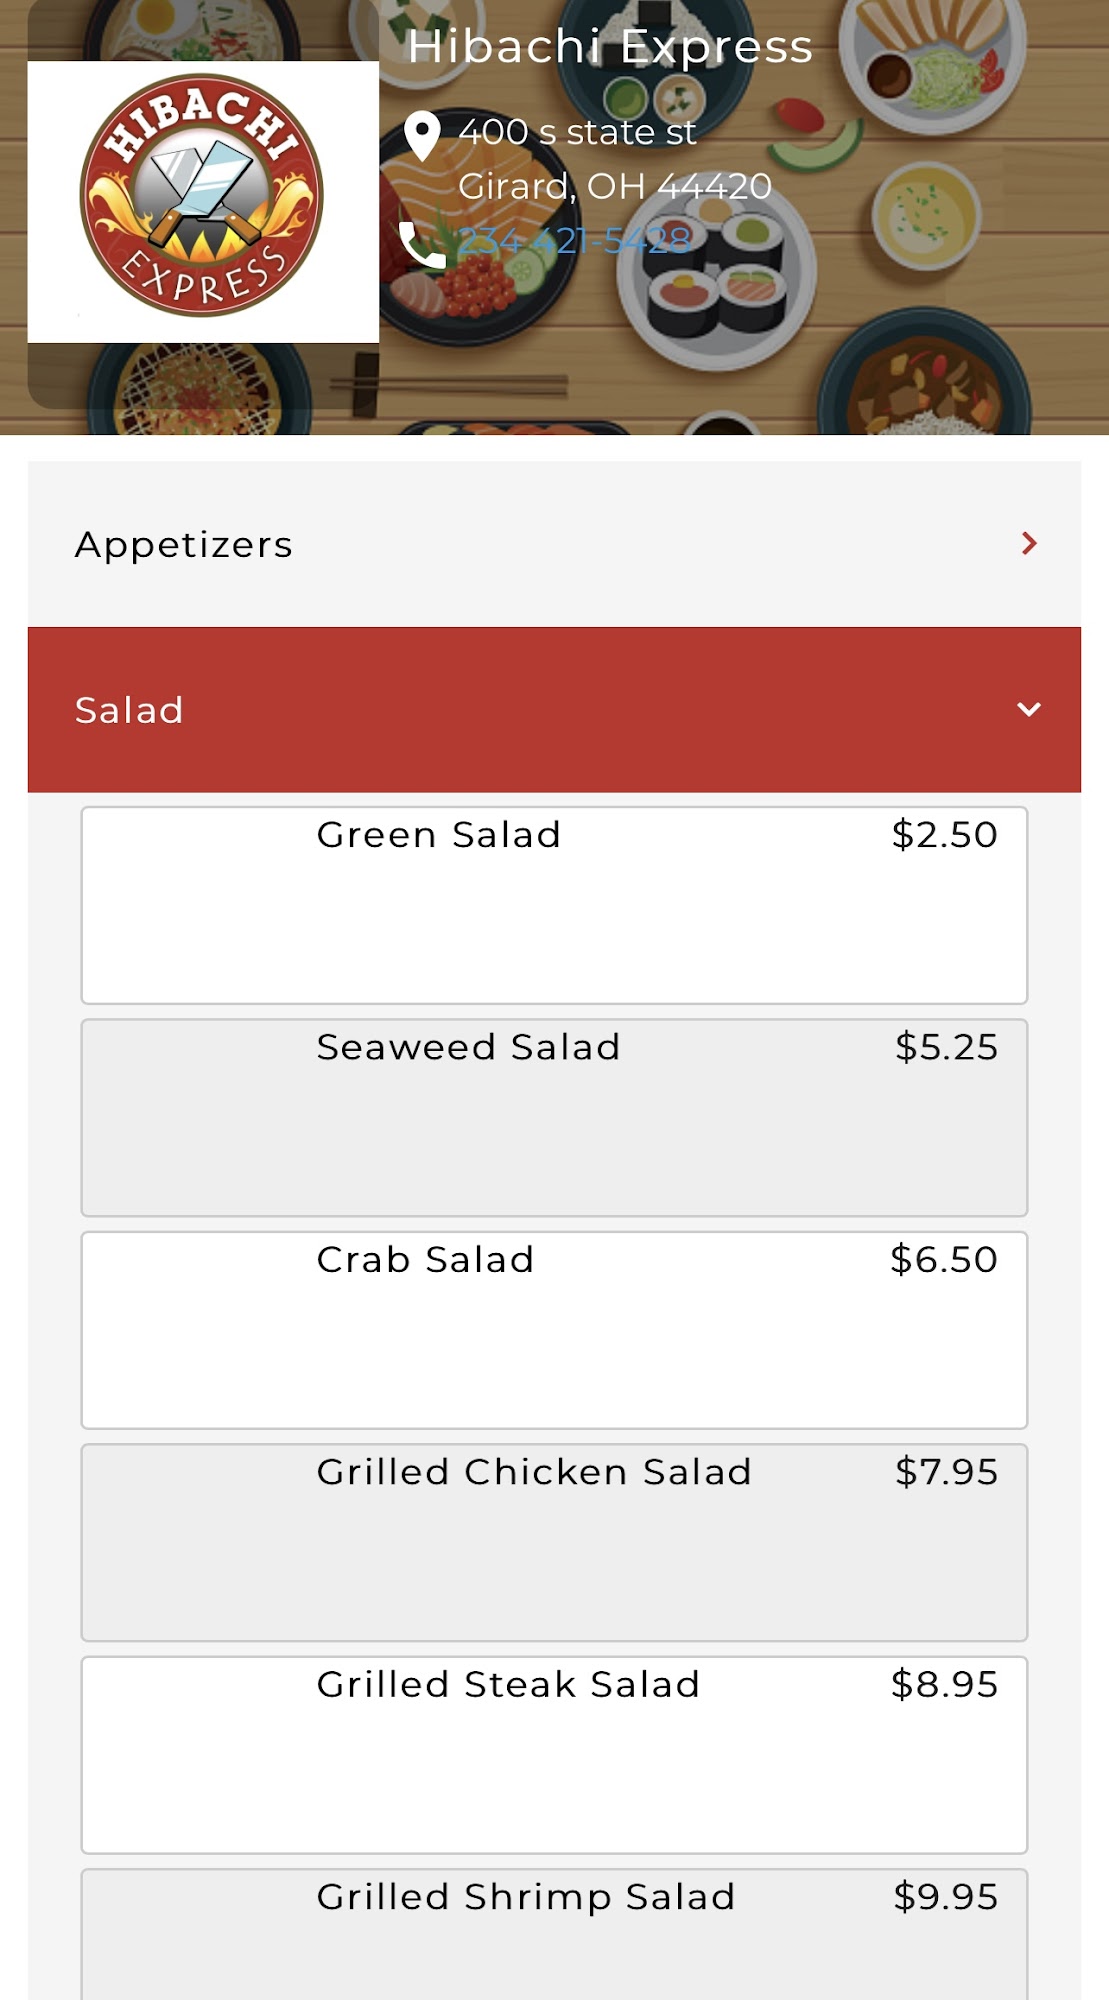This screenshot has width=1109, height=2000.
Task: Collapse the Salad section chevron
Action: tap(1028, 710)
